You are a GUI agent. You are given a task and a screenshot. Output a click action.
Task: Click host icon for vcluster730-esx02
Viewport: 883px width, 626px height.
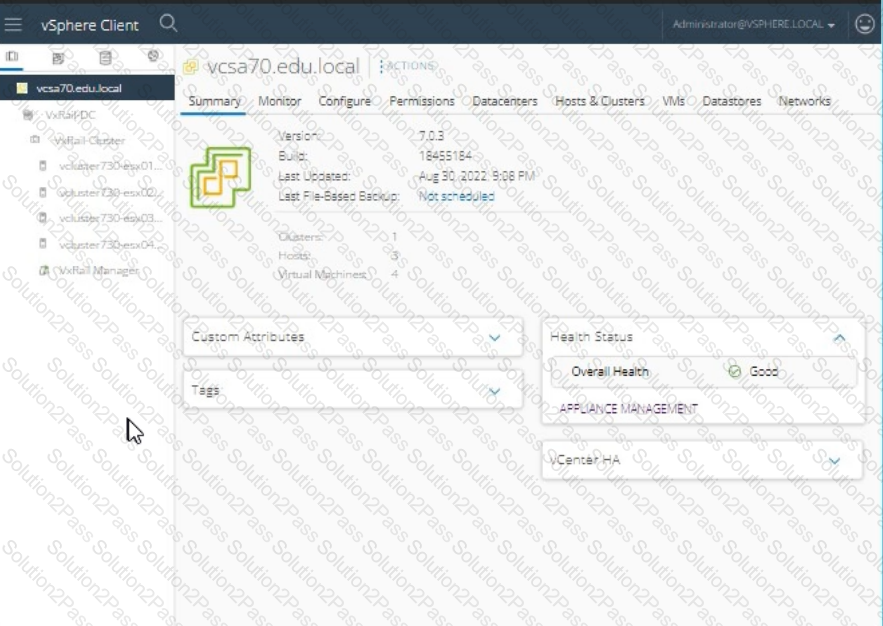pos(43,192)
